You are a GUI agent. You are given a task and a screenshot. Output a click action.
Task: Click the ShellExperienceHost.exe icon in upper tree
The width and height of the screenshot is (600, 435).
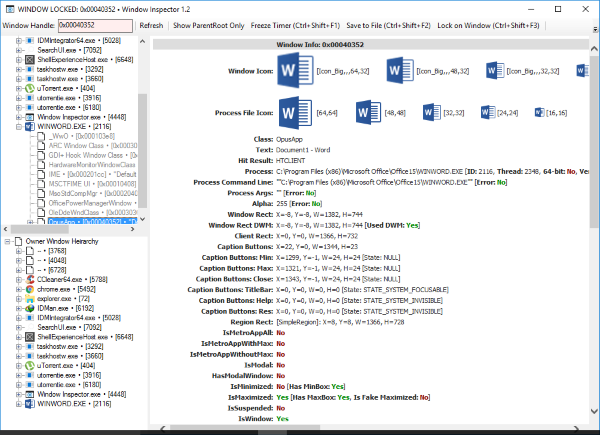[29, 60]
